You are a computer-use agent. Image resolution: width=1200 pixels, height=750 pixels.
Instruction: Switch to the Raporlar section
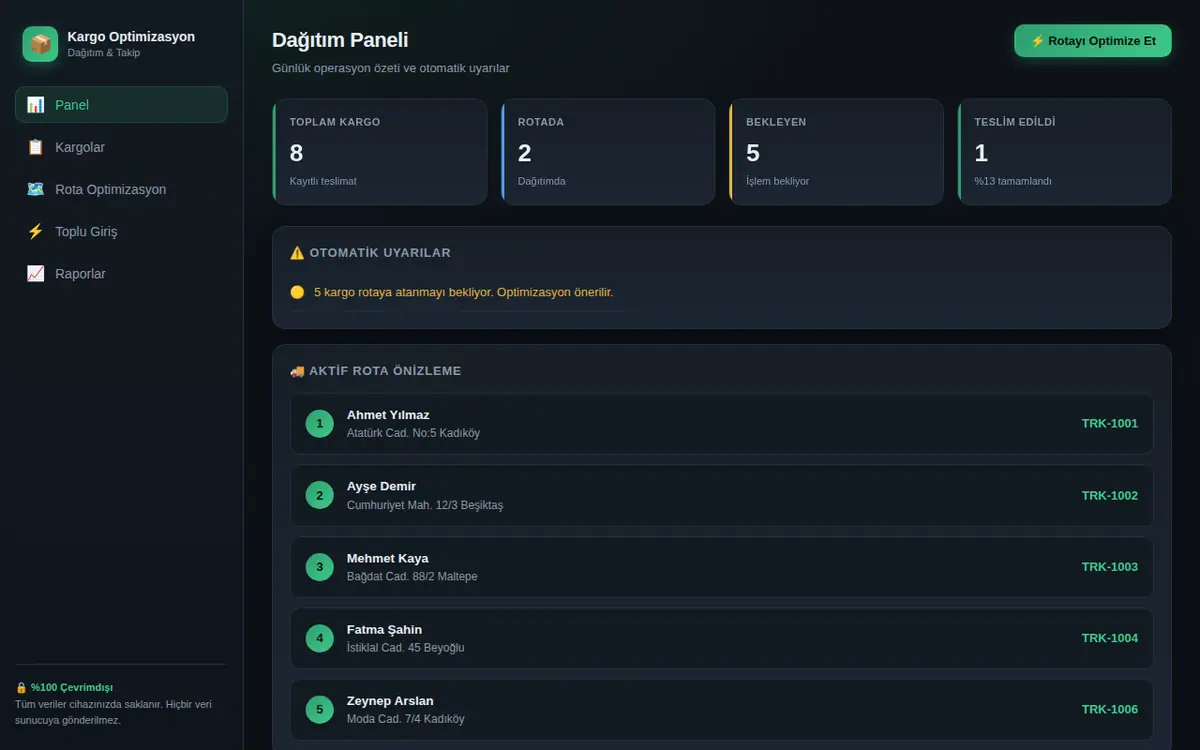(121, 273)
